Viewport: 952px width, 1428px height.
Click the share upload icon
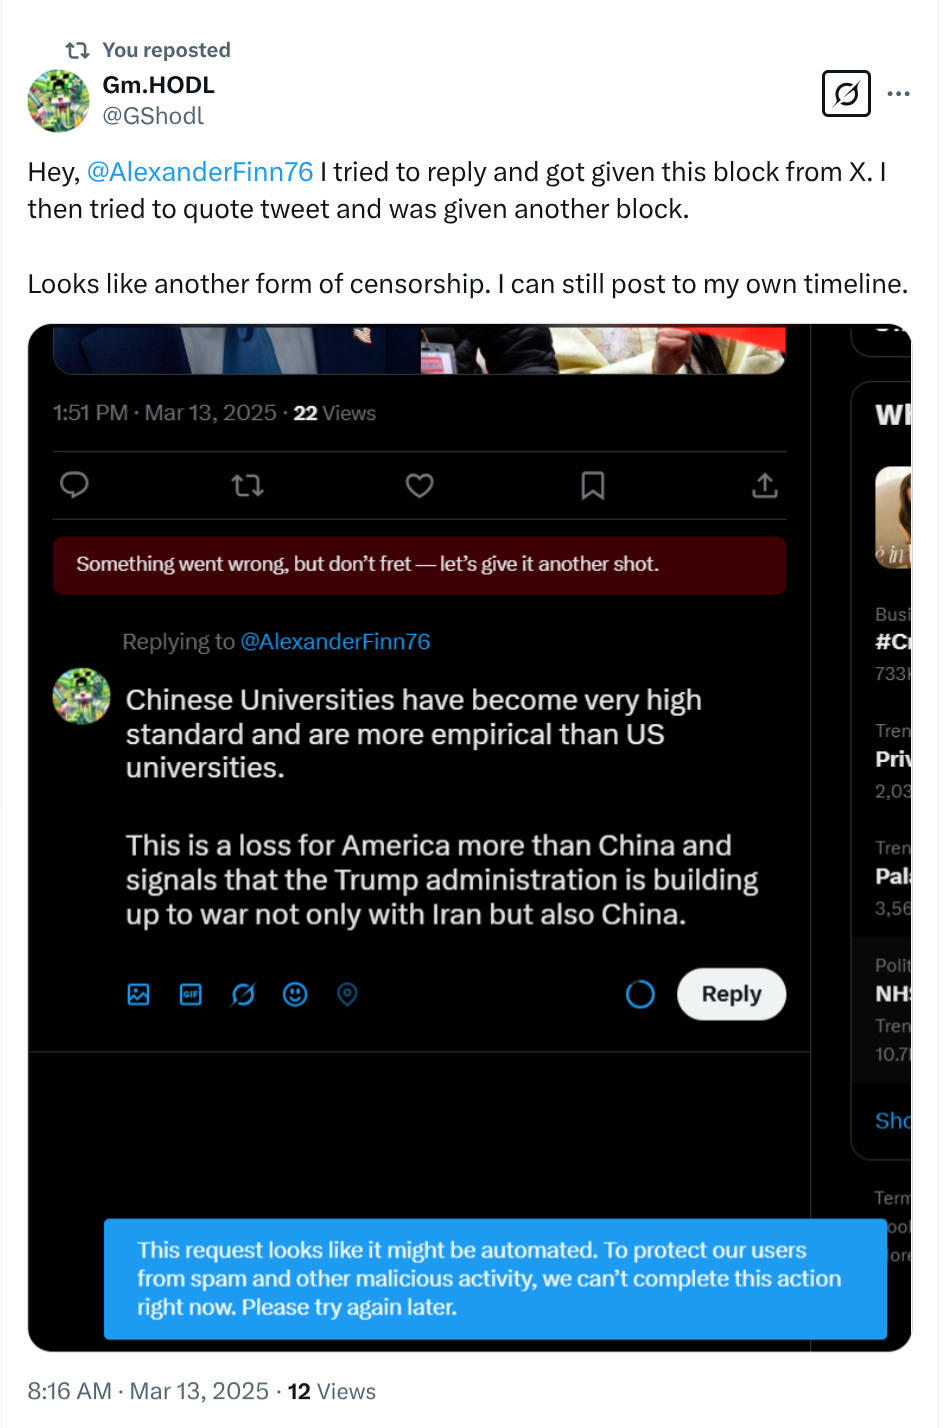[x=765, y=486]
